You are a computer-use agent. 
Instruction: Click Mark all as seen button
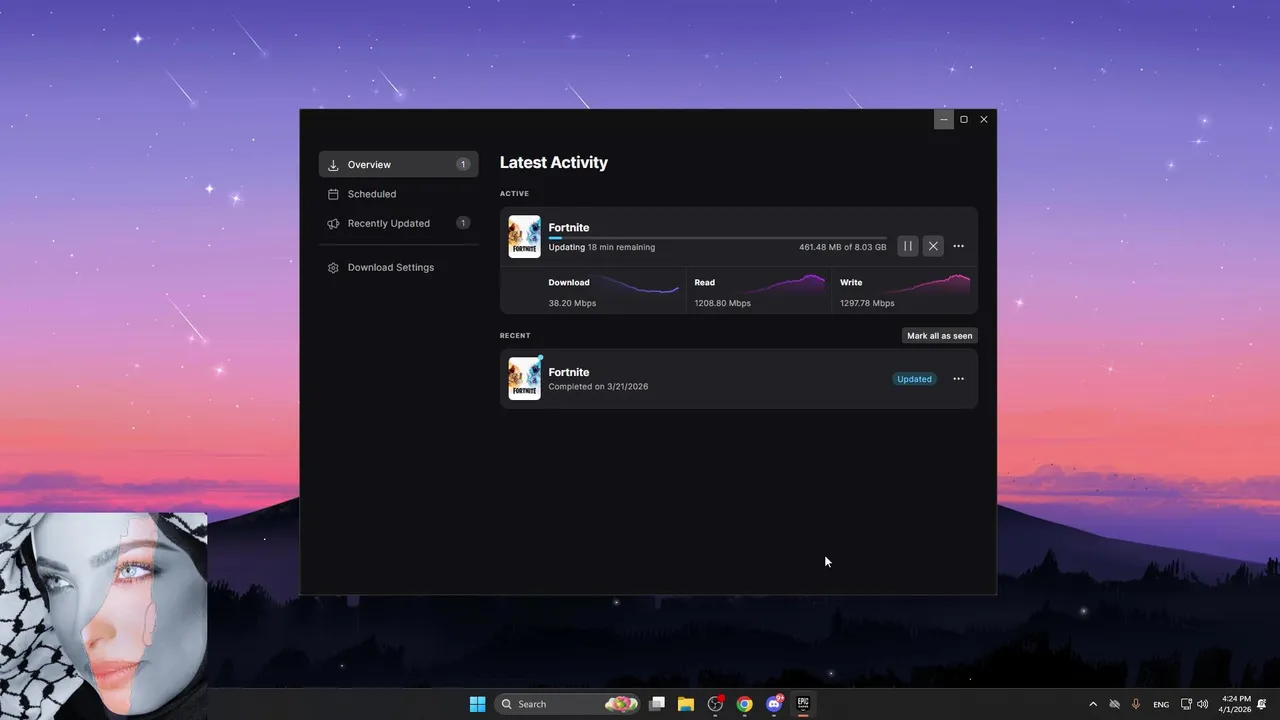pos(939,336)
